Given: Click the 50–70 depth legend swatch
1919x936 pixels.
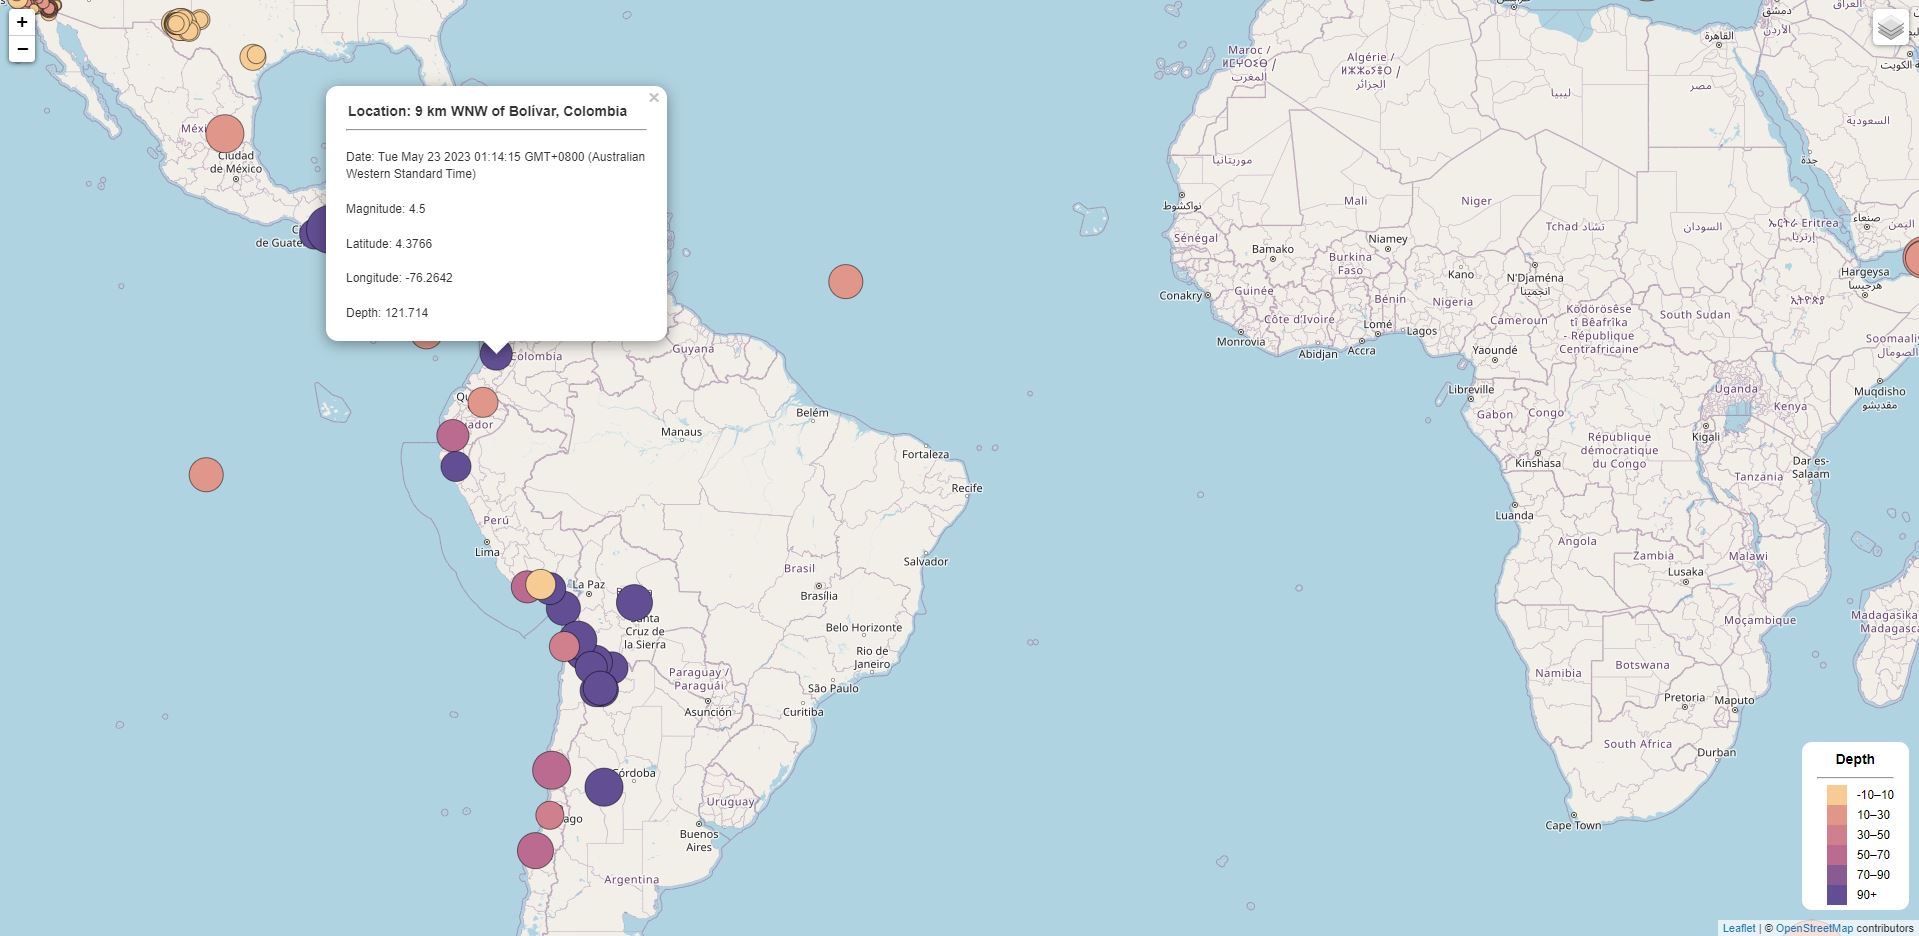Looking at the screenshot, I should (1837, 855).
